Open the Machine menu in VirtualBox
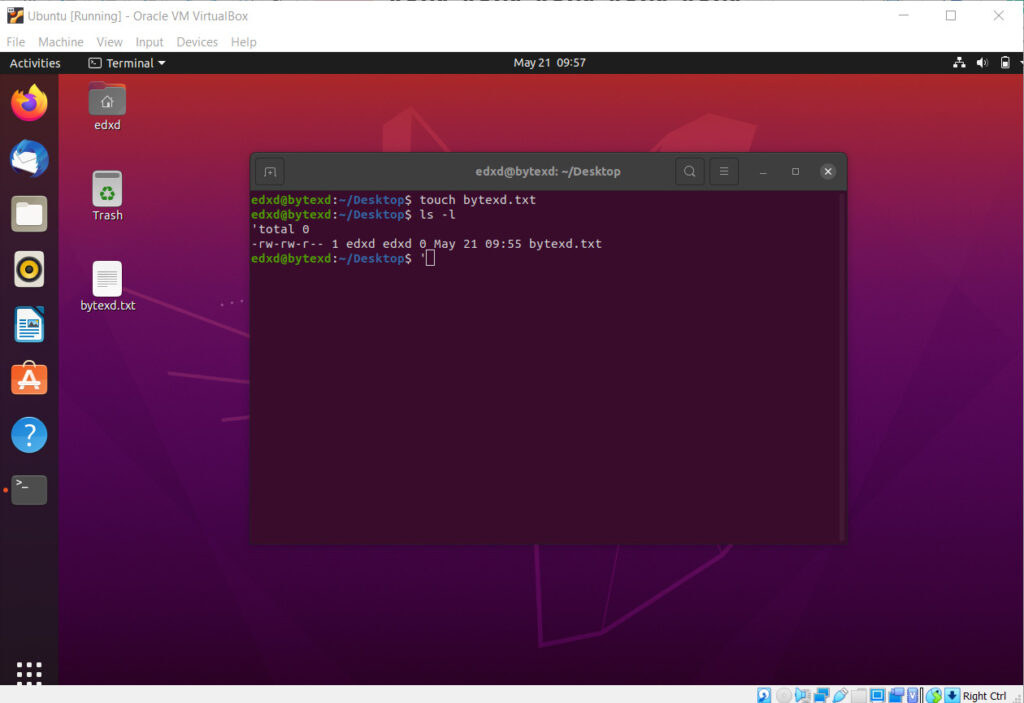The image size is (1024, 703). click(61, 42)
